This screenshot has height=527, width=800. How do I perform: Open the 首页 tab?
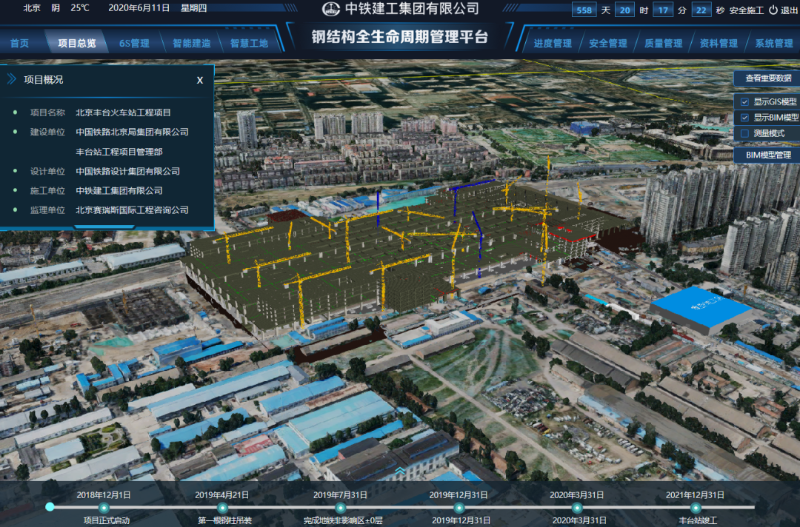(19, 43)
